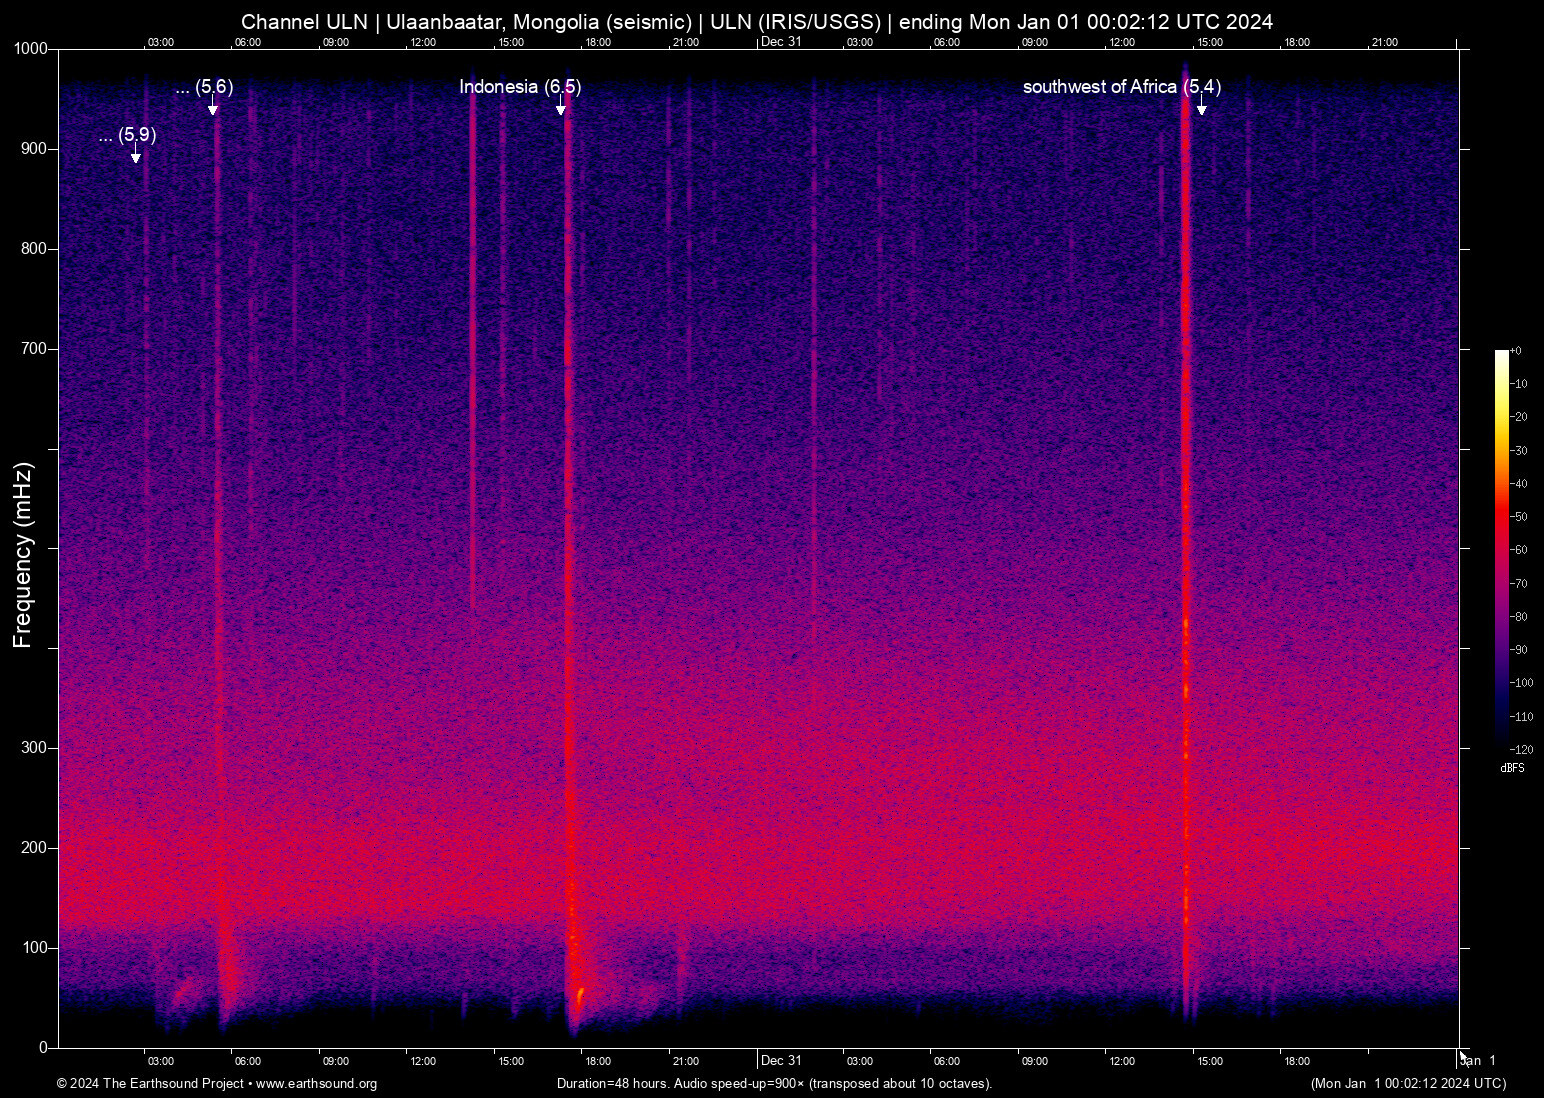1544x1098 pixels.
Task: Click the 500 mHz frequency tick mark
Action: point(55,548)
